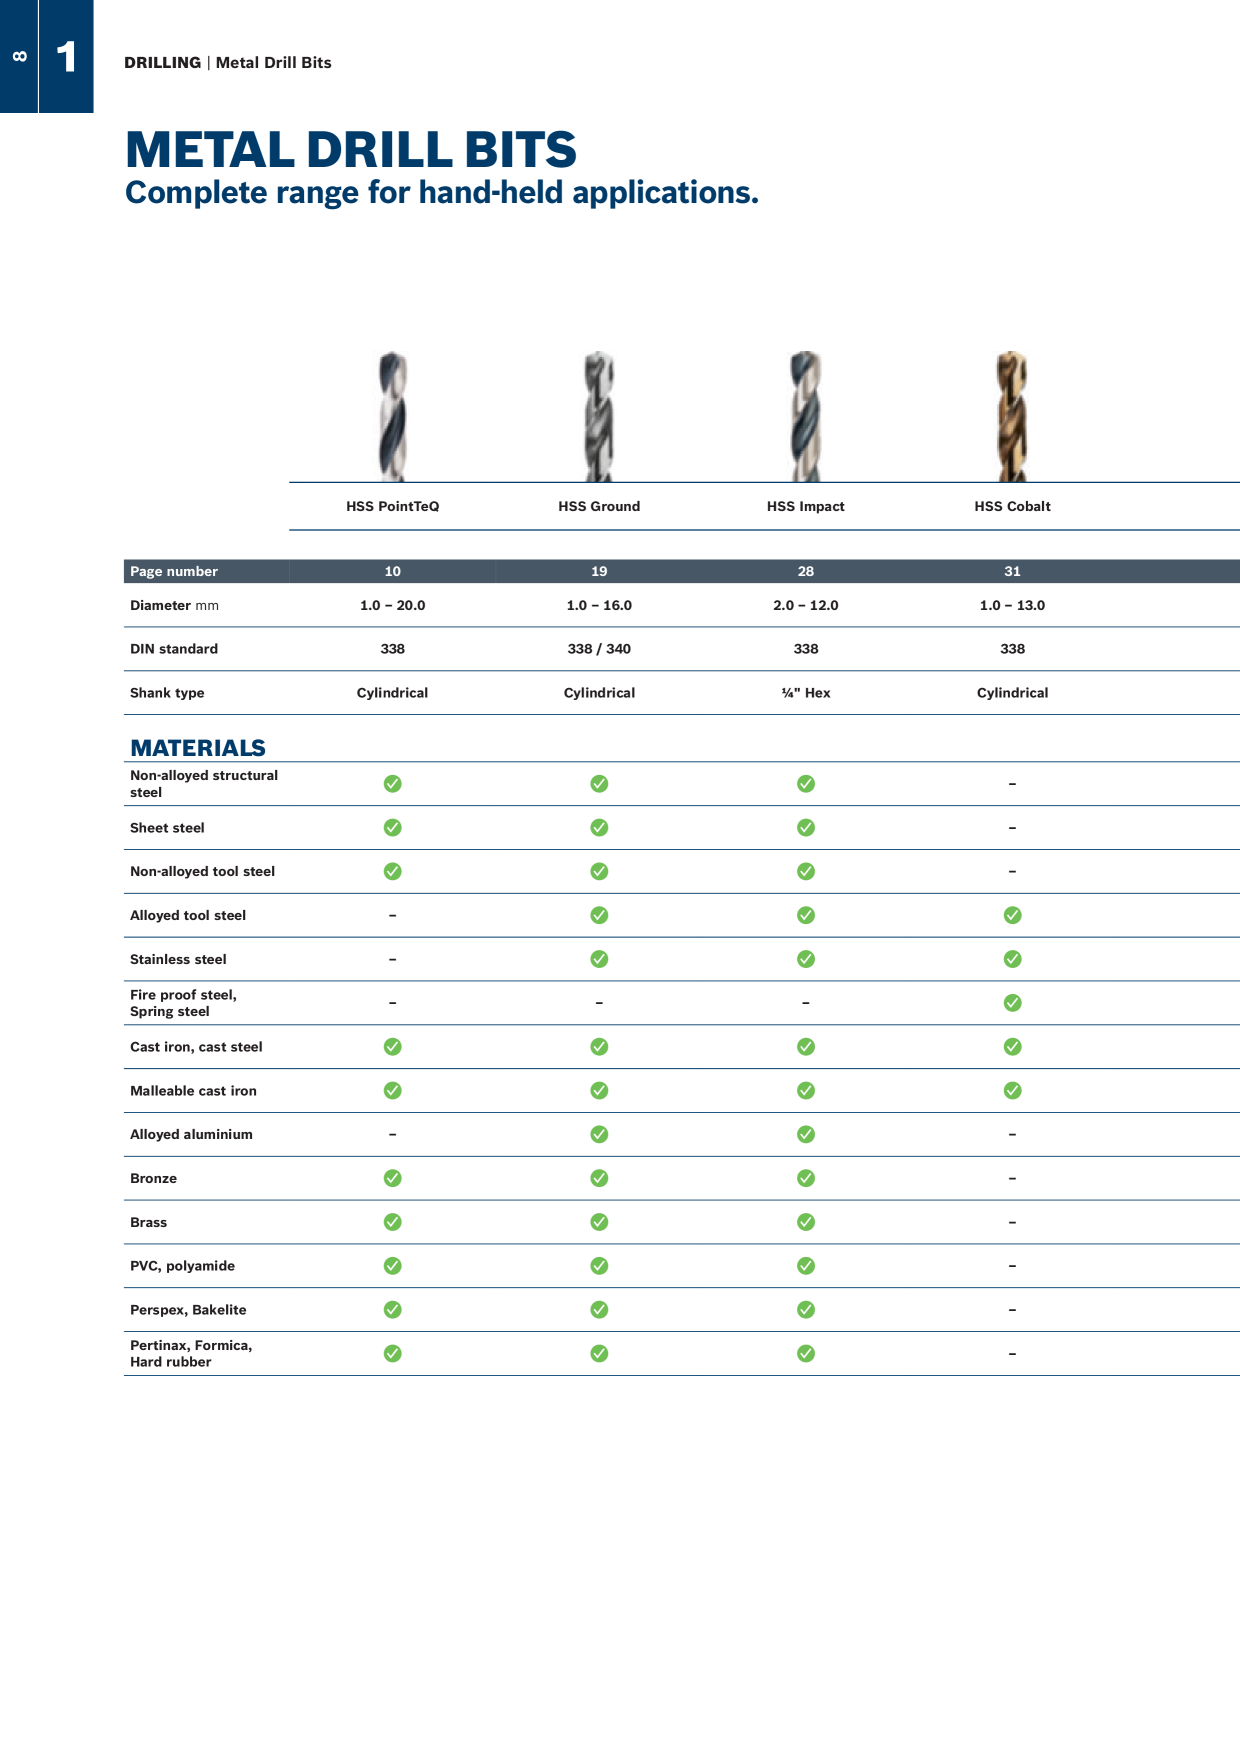This screenshot has width=1240, height=1754.
Task: Click HSS Cobalt checkmark for Malleable cast iron
Action: click(1013, 1091)
